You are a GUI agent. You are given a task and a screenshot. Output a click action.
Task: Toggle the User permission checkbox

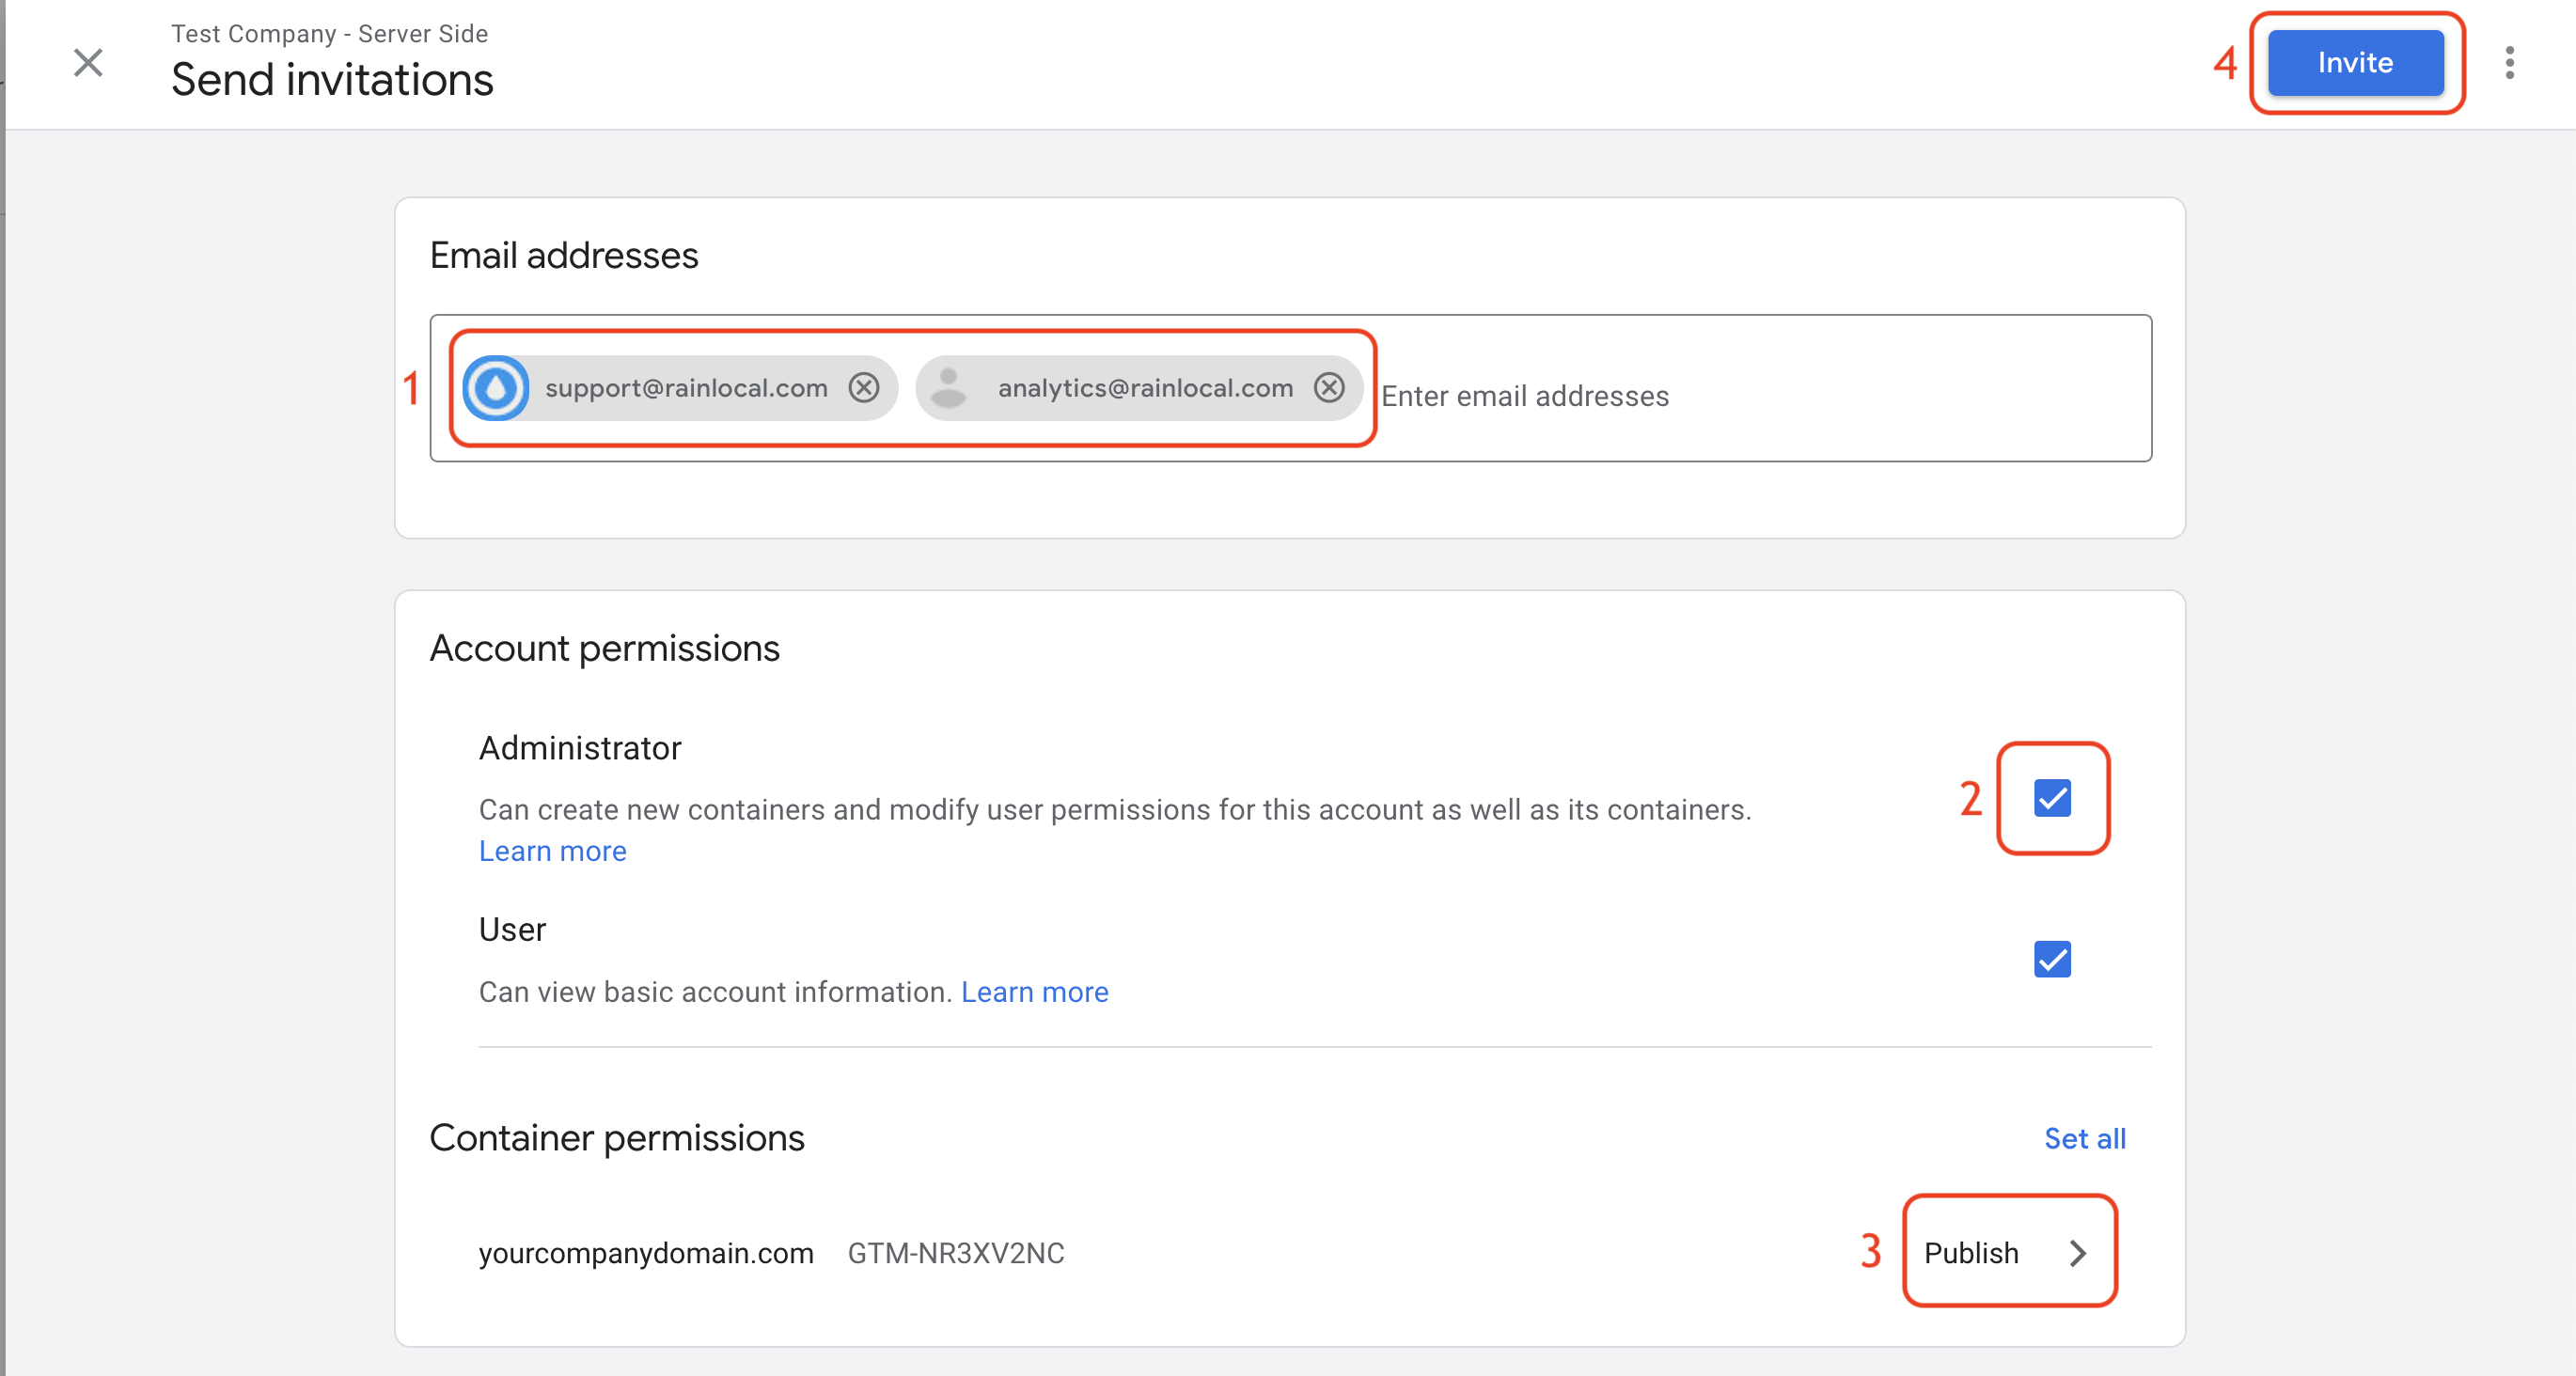point(2052,960)
